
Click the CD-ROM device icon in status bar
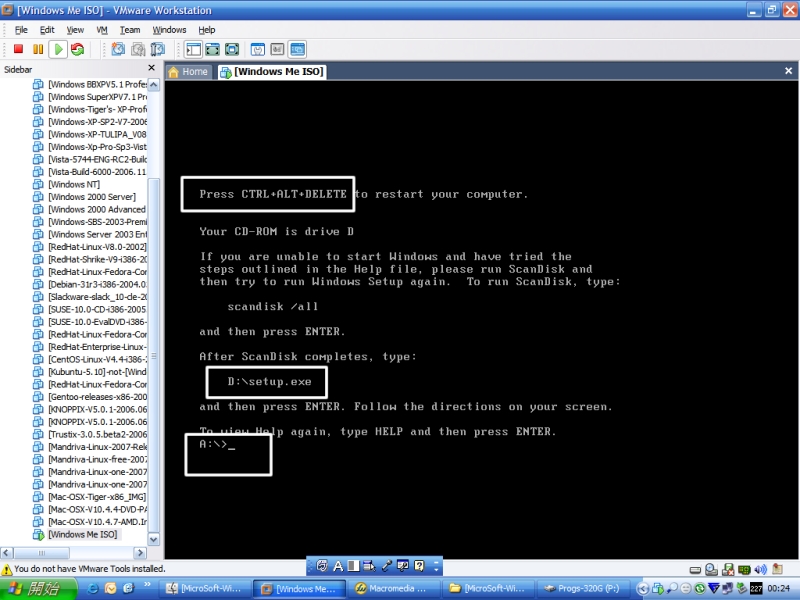point(711,569)
